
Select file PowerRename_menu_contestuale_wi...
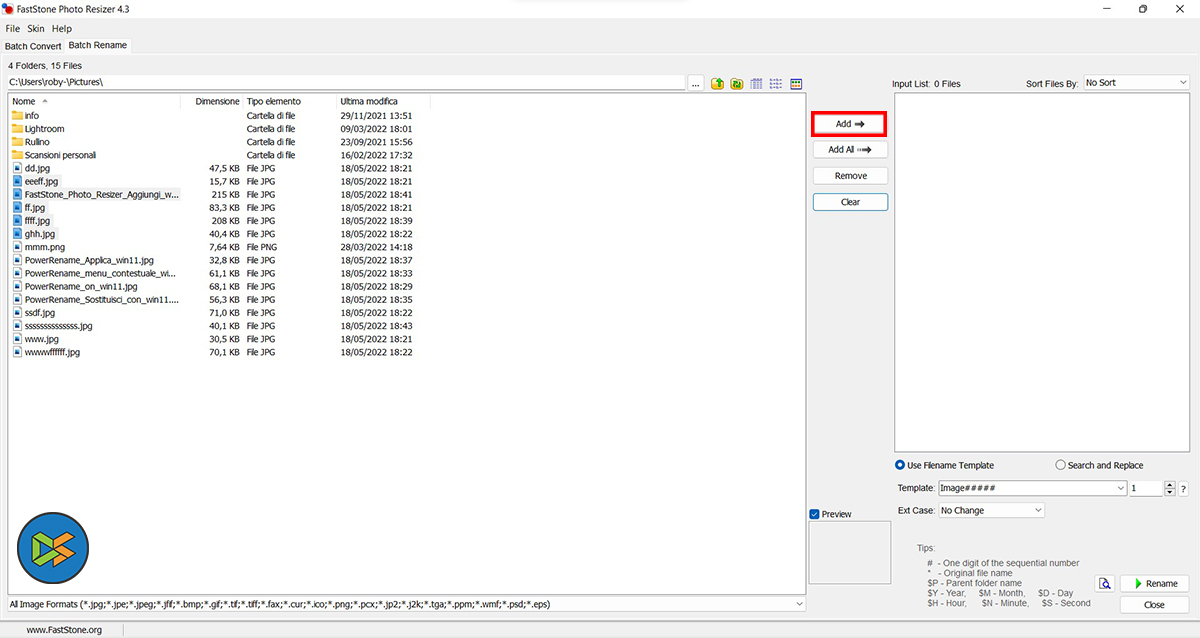click(100, 273)
